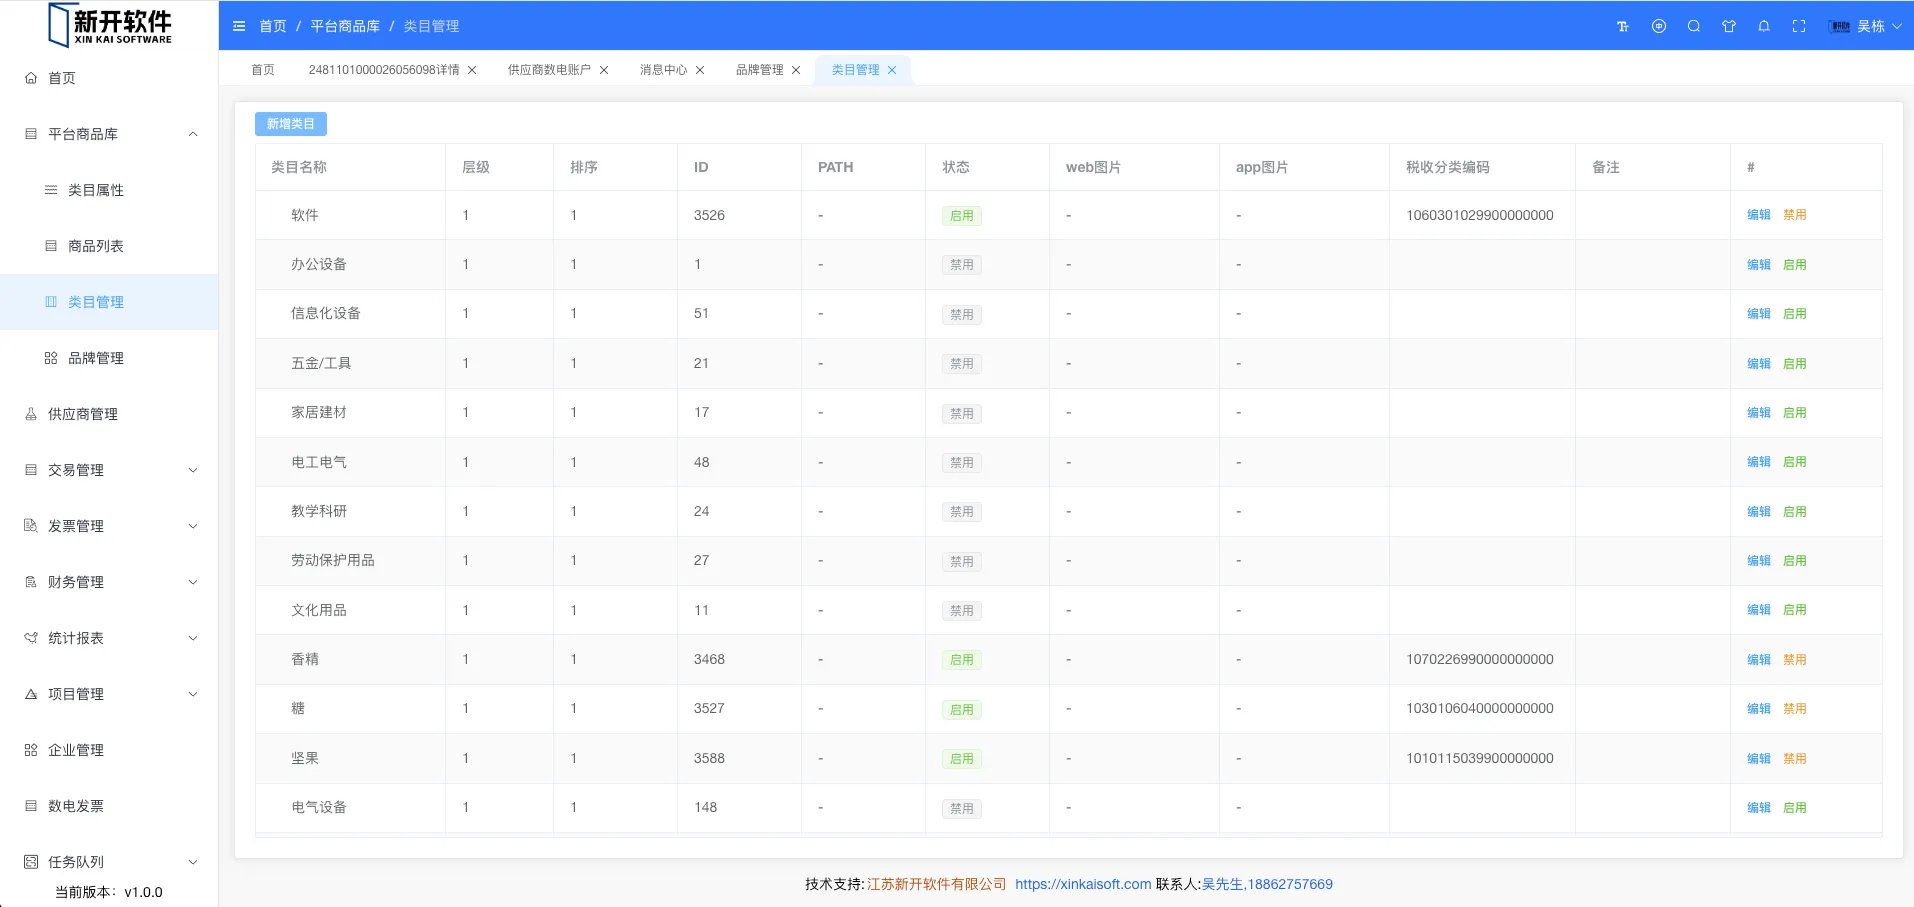The width and height of the screenshot is (1914, 907).
Task: Enable the 办公设备 category
Action: click(x=1794, y=265)
